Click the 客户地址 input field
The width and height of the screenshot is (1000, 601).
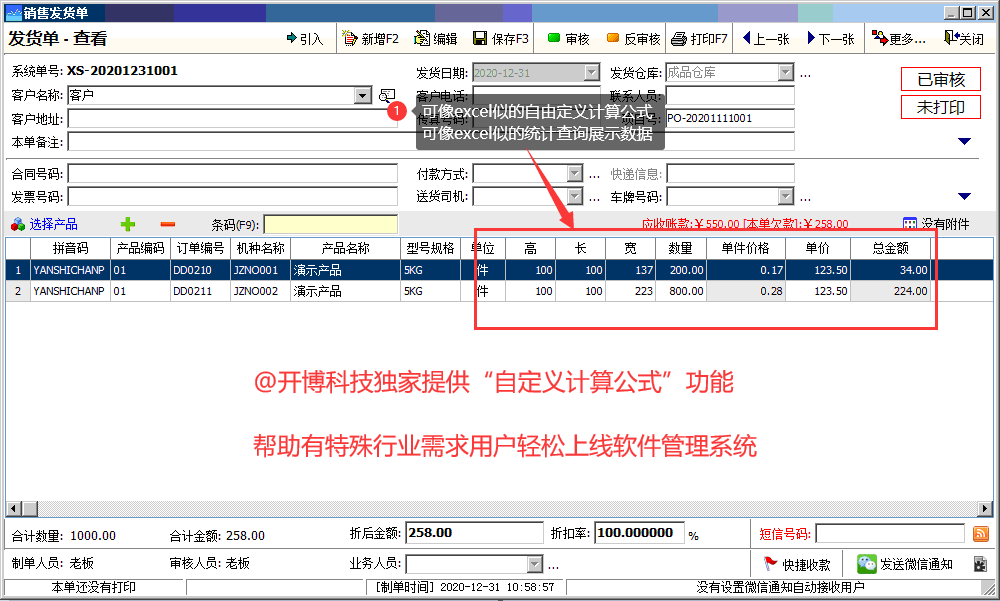pyautogui.click(x=233, y=119)
